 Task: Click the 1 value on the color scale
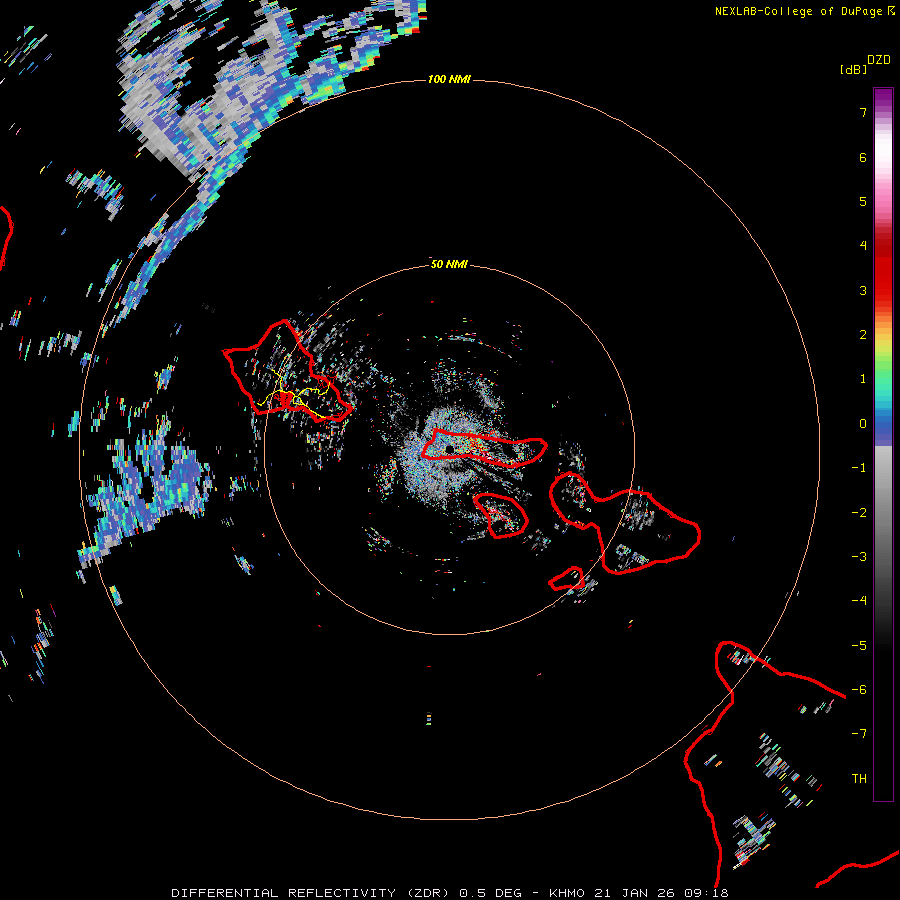coord(863,379)
